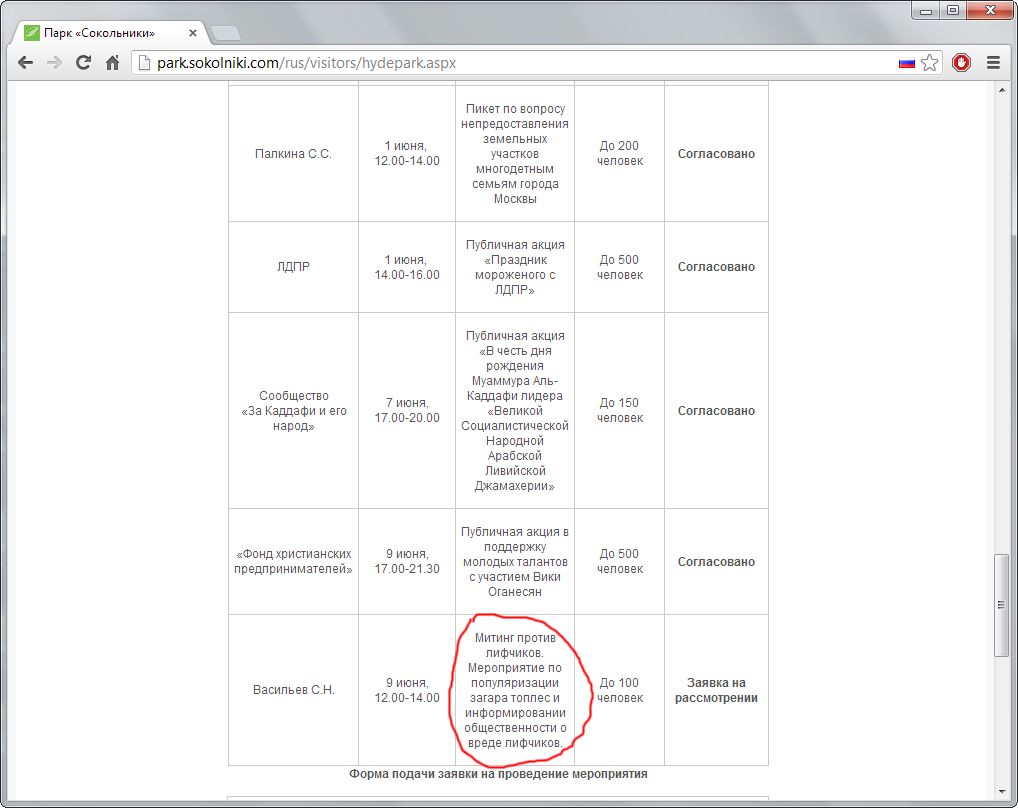This screenshot has width=1018, height=808.
Task: Focus the park.sokolniki.com address bar
Action: point(500,63)
